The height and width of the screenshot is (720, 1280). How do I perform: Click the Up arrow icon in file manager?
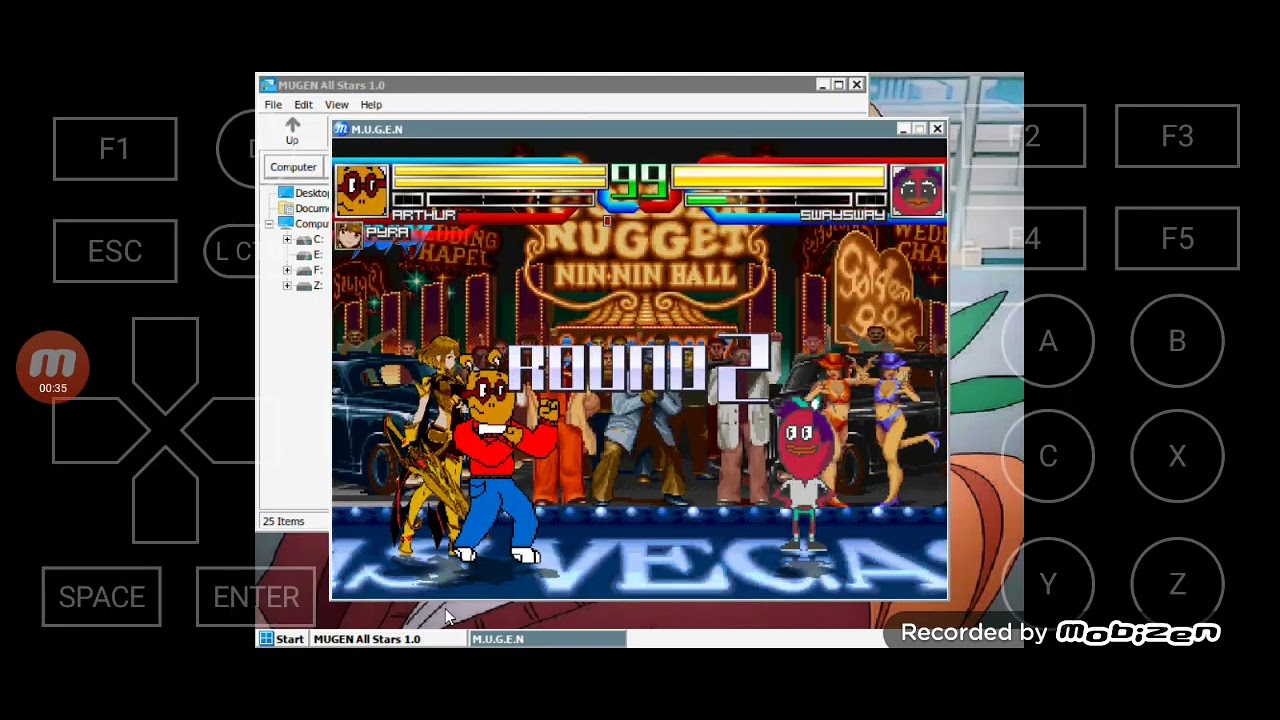click(x=292, y=125)
